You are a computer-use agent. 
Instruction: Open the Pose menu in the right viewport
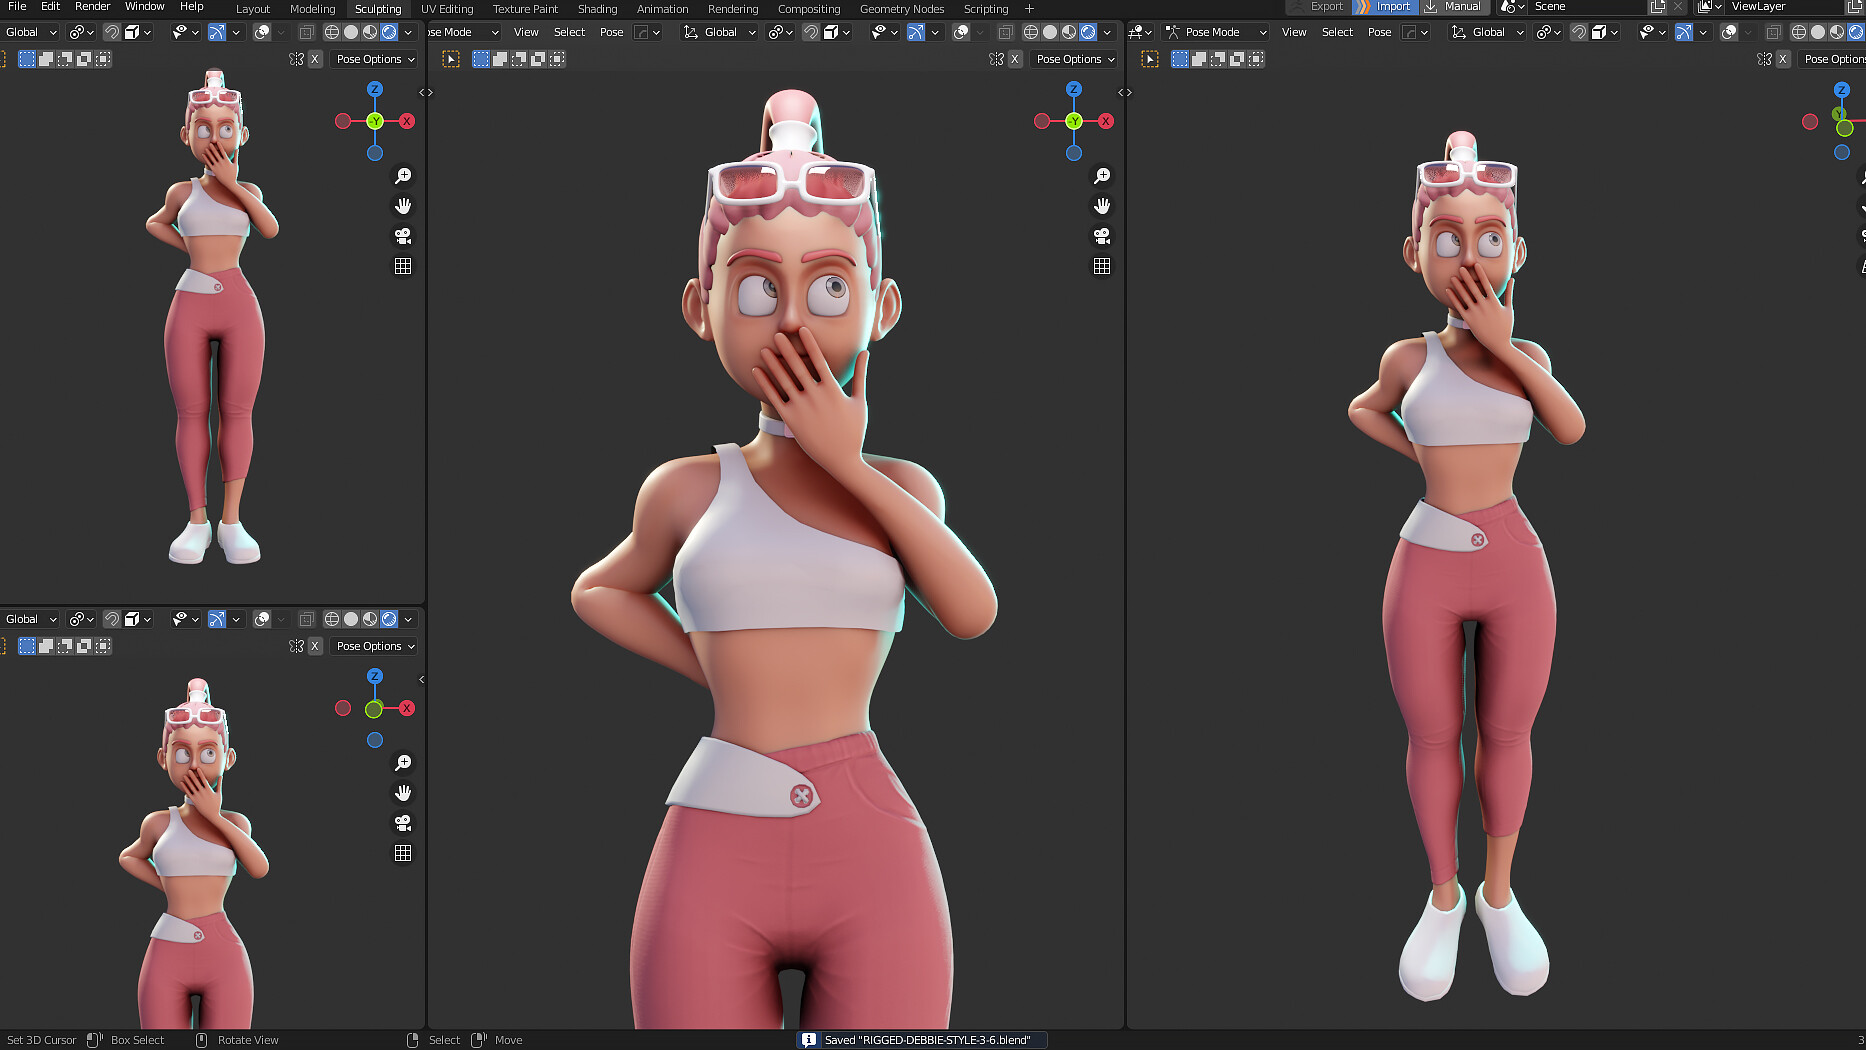pos(1379,31)
